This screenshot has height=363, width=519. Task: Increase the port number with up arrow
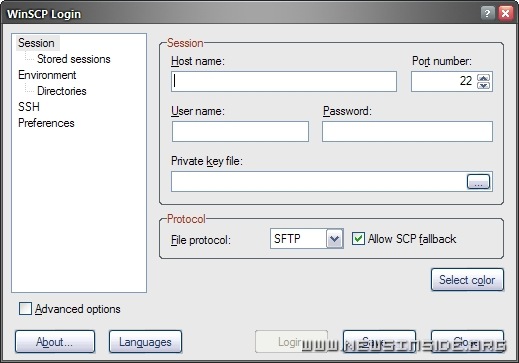pyautogui.click(x=483, y=78)
